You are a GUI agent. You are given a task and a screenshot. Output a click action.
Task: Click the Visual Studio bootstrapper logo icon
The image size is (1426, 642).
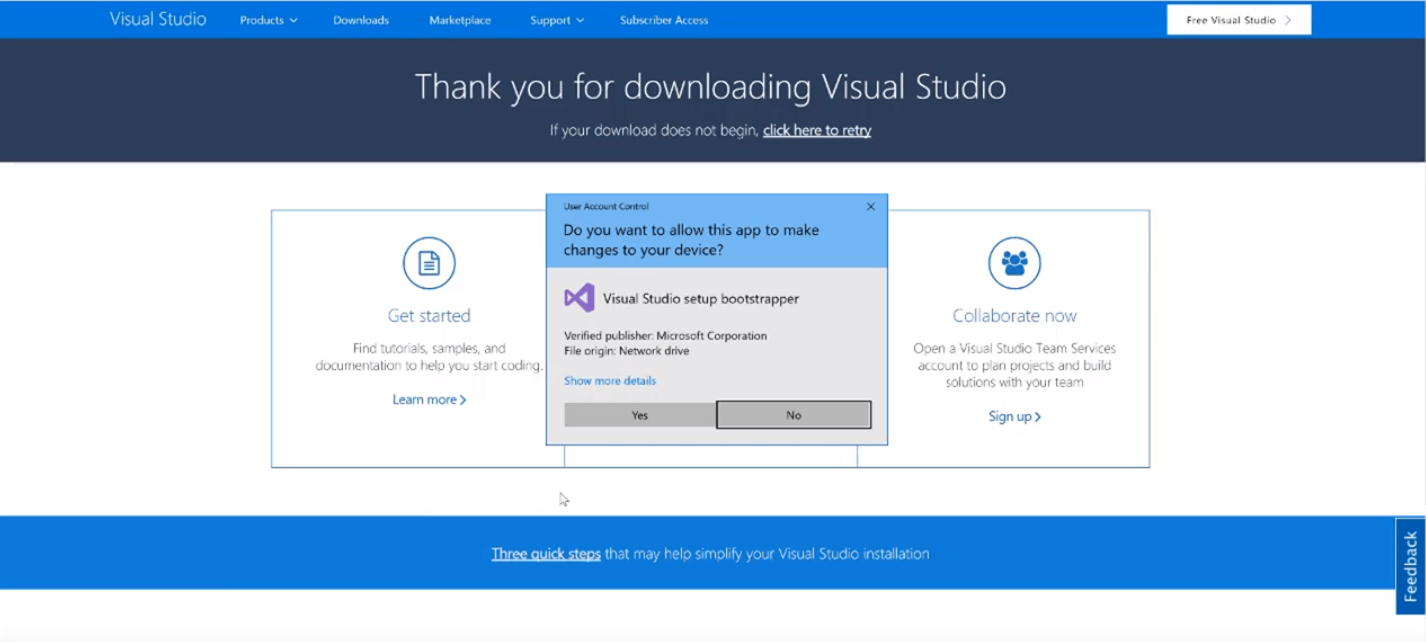pos(579,298)
